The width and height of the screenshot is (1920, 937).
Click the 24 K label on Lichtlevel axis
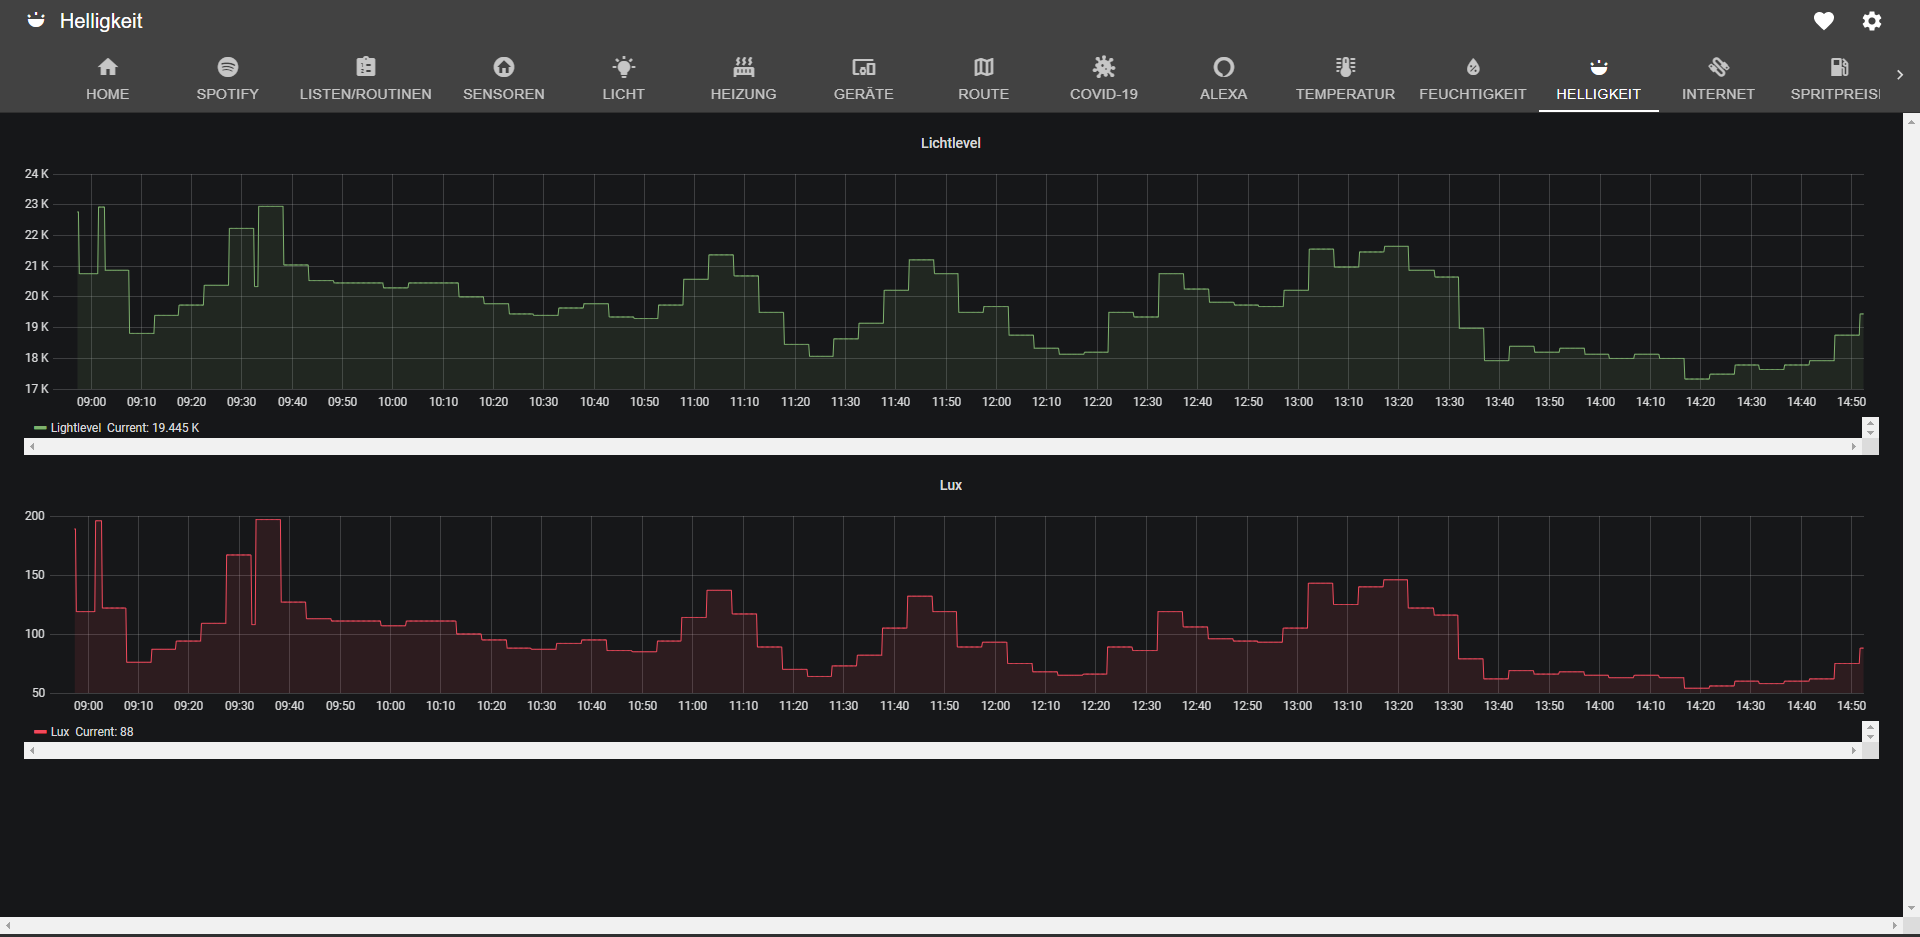click(37, 174)
